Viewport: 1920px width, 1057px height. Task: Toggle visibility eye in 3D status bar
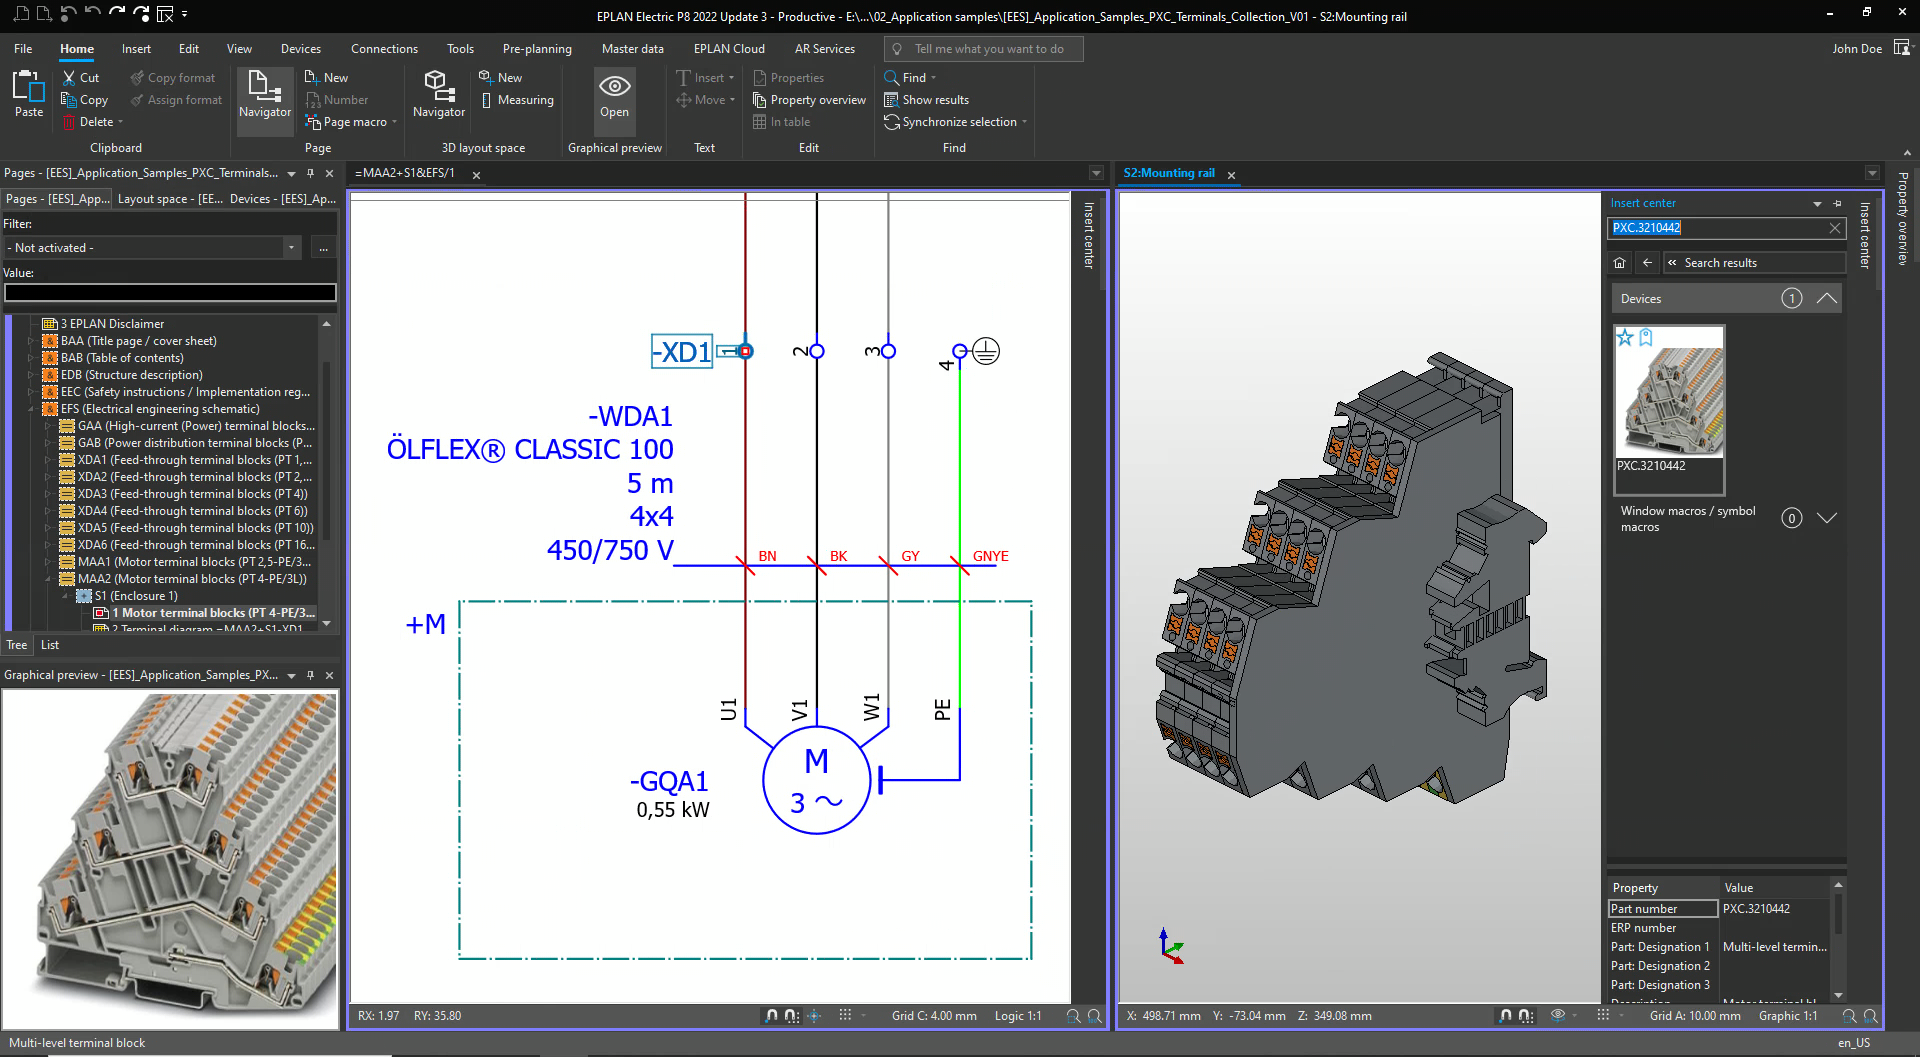[x=1557, y=1015]
